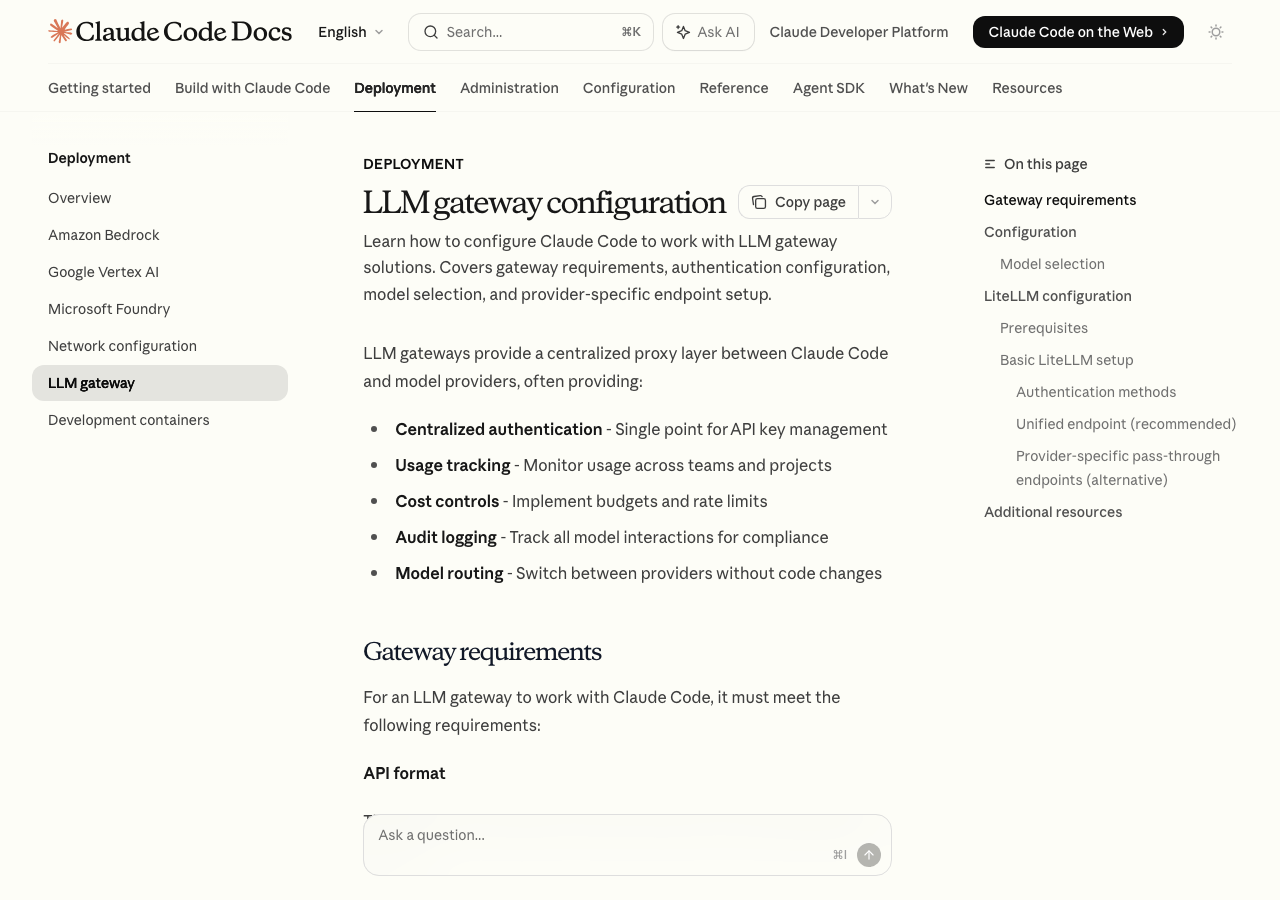Toggle the light/dark theme sun icon
The height and width of the screenshot is (900, 1280).
pyautogui.click(x=1215, y=32)
